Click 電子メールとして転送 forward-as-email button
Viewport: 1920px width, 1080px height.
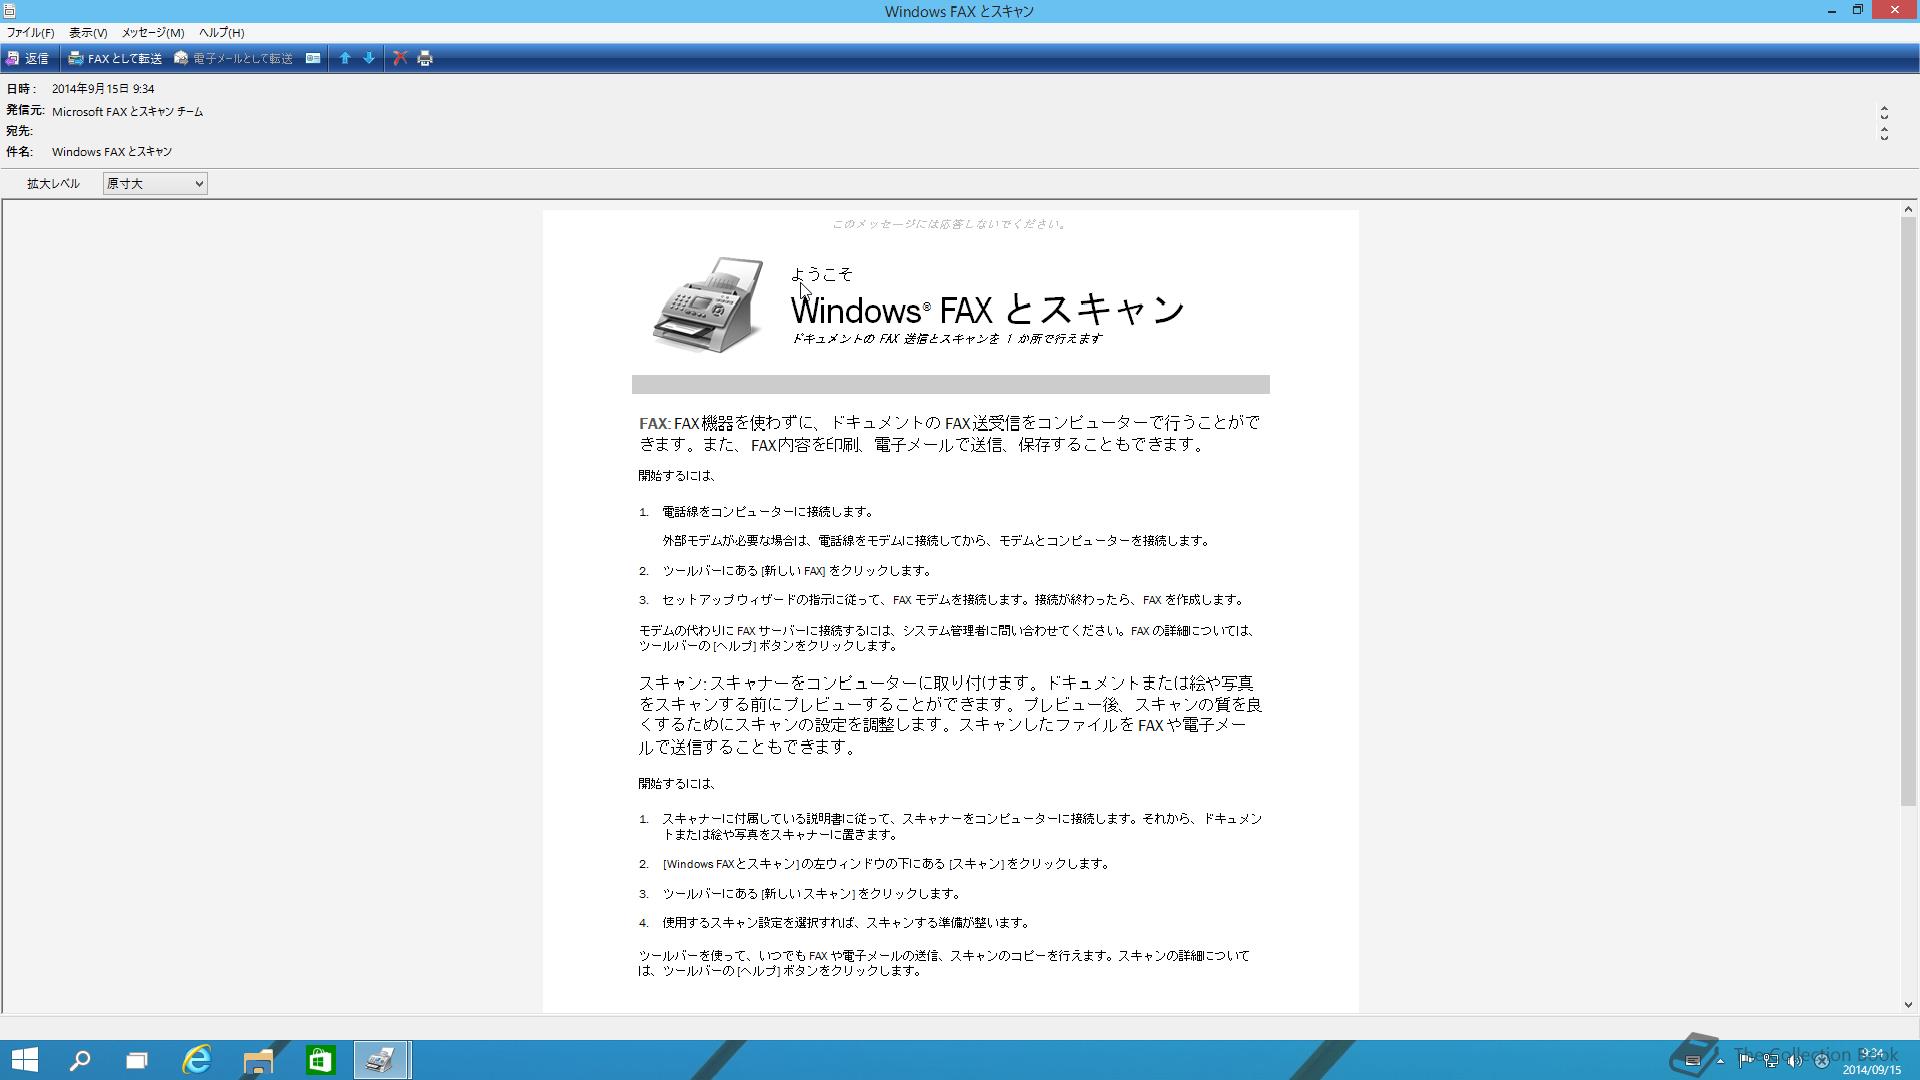tap(234, 58)
